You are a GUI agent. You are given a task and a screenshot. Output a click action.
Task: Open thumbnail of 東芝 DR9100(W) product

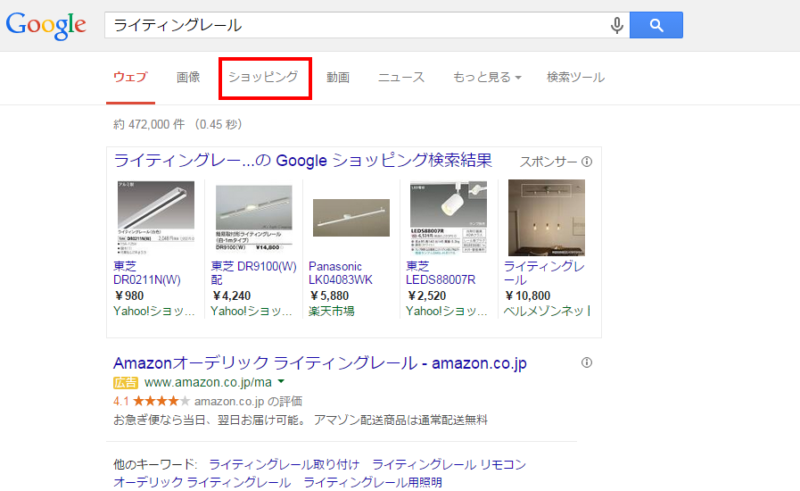254,217
